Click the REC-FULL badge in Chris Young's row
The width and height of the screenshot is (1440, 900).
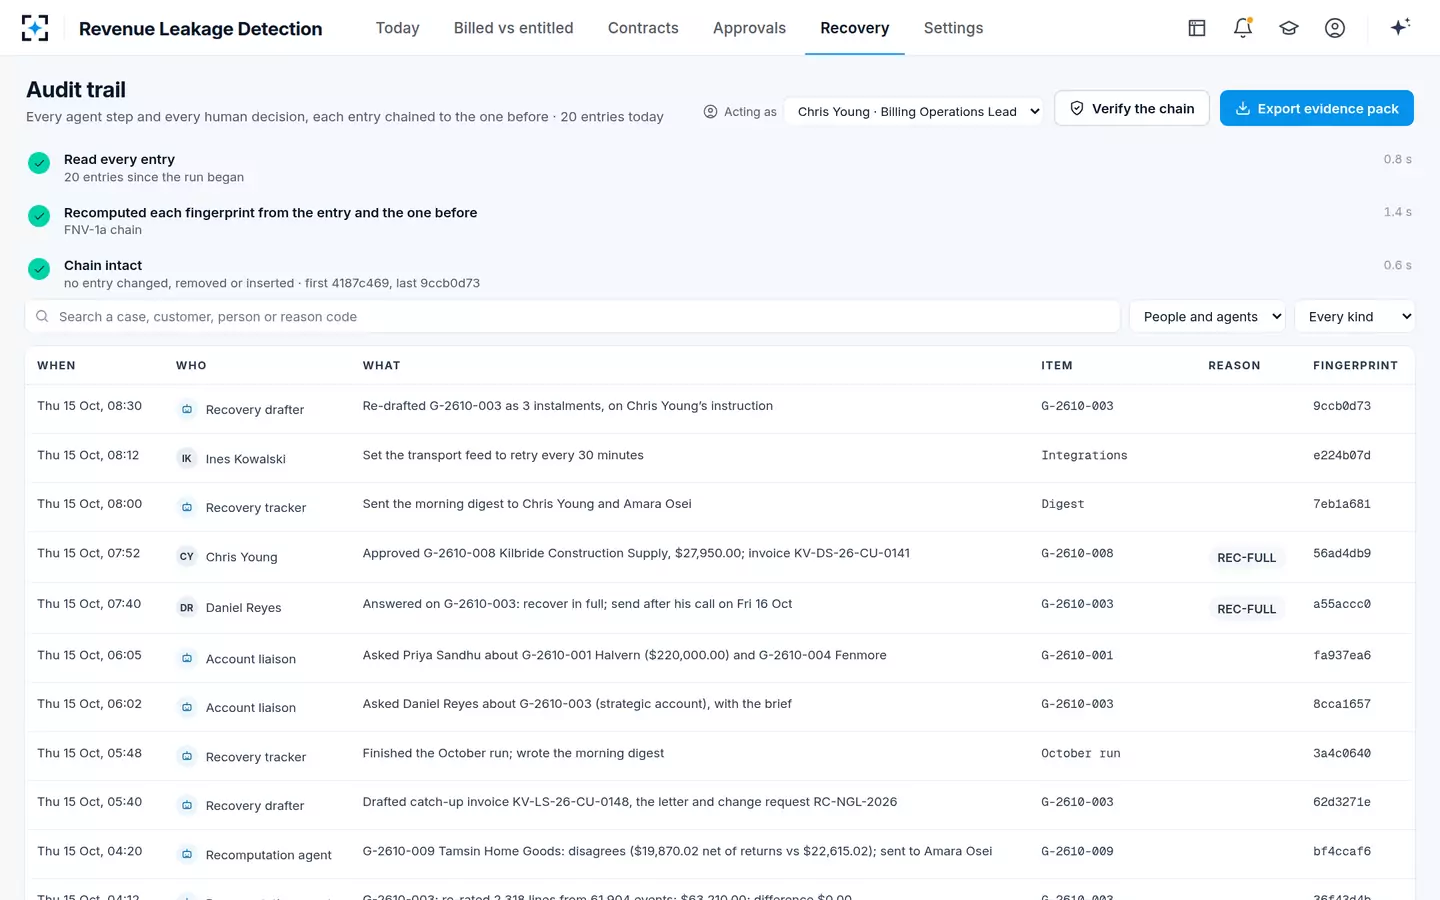[x=1247, y=558]
